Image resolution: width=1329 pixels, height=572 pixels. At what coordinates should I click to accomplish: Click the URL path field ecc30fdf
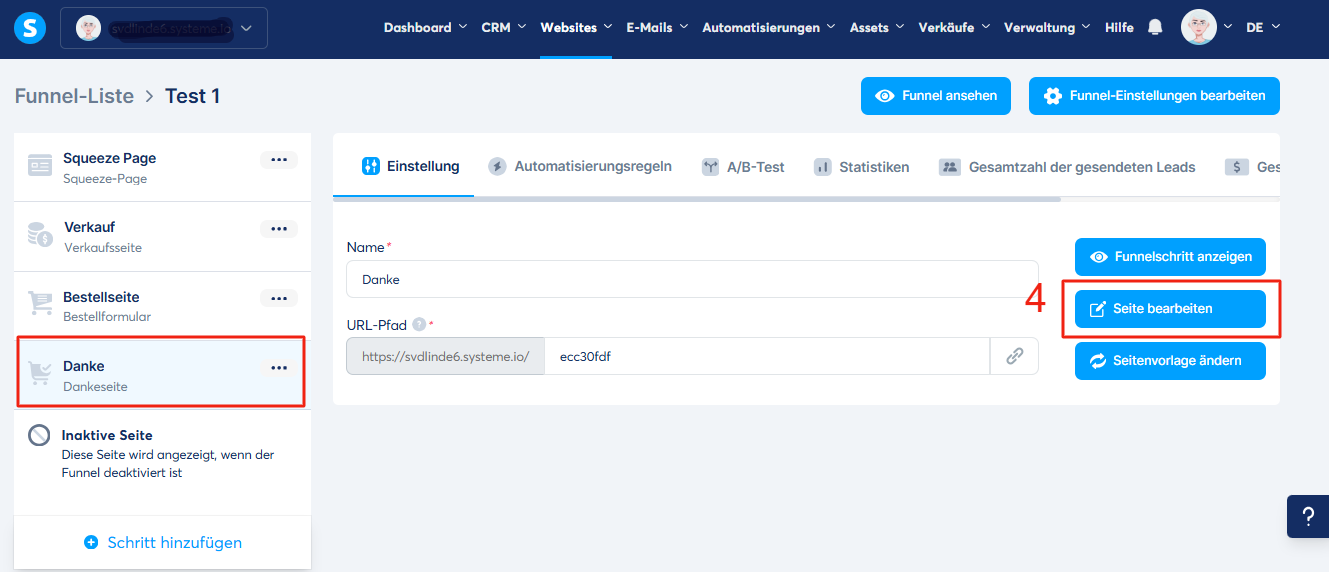767,356
